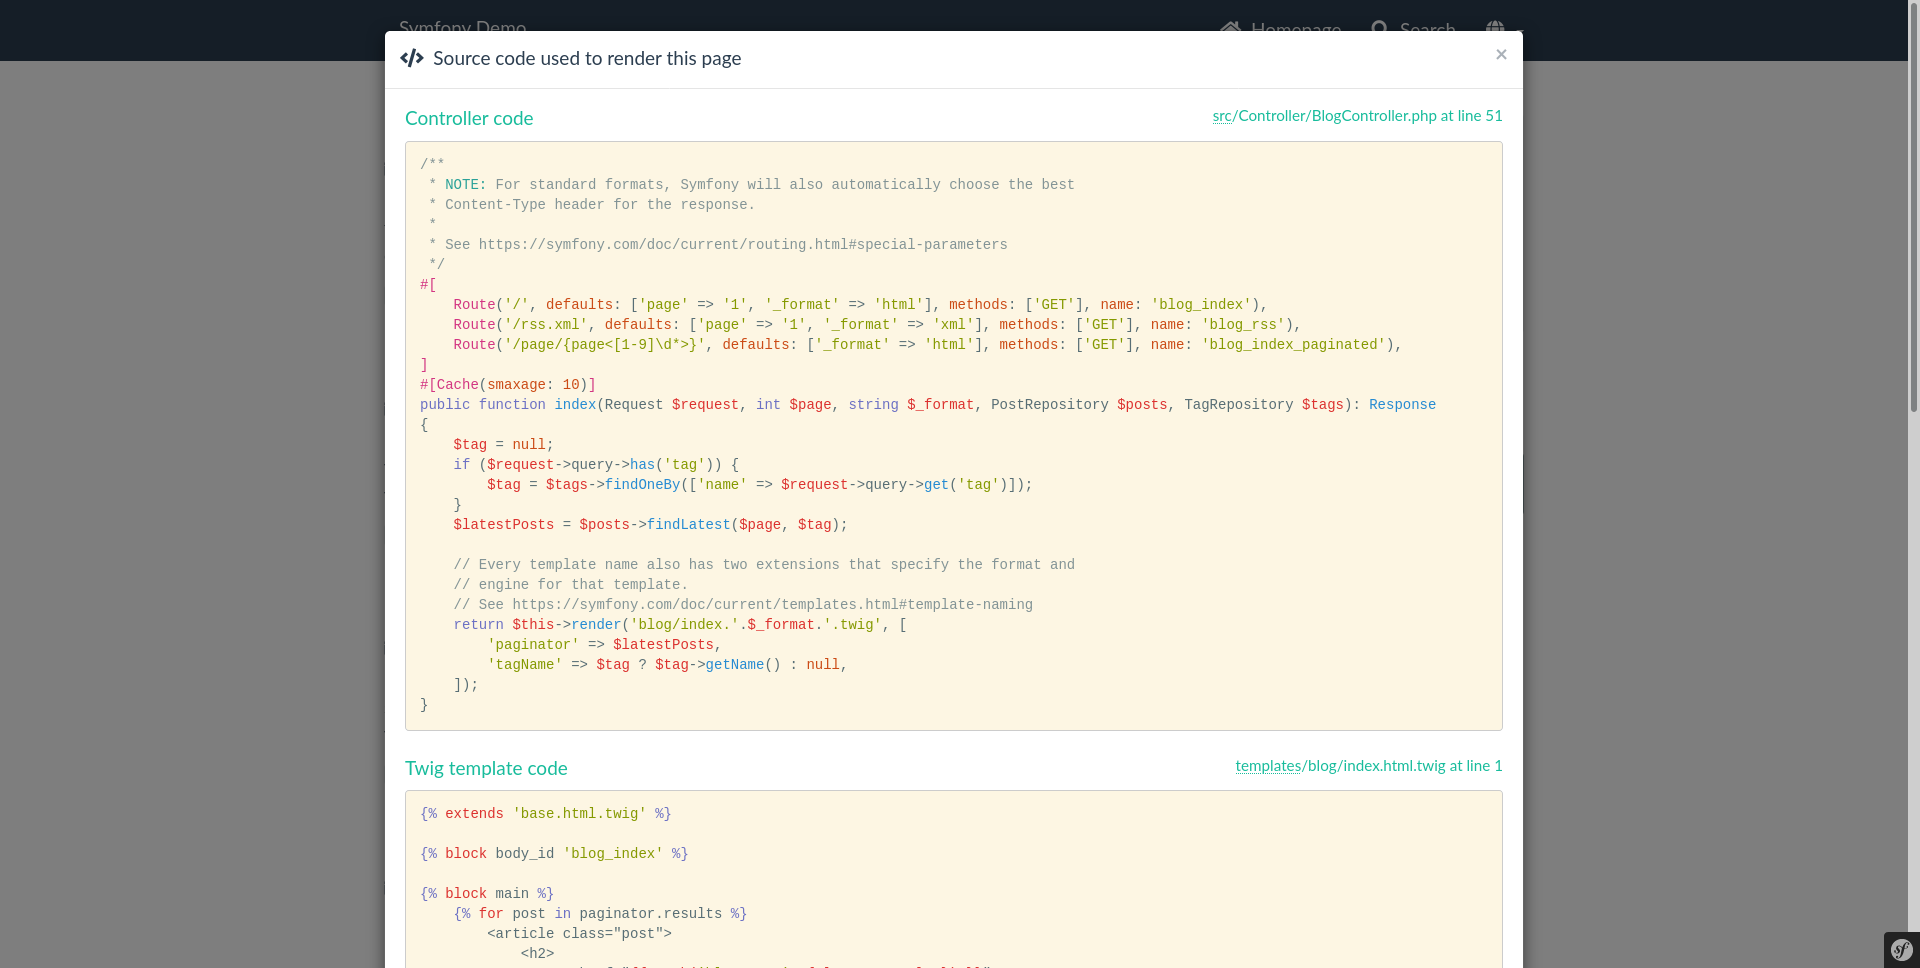Click the magnifier icon beside Search
This screenshot has width=1920, height=968.
click(1380, 28)
